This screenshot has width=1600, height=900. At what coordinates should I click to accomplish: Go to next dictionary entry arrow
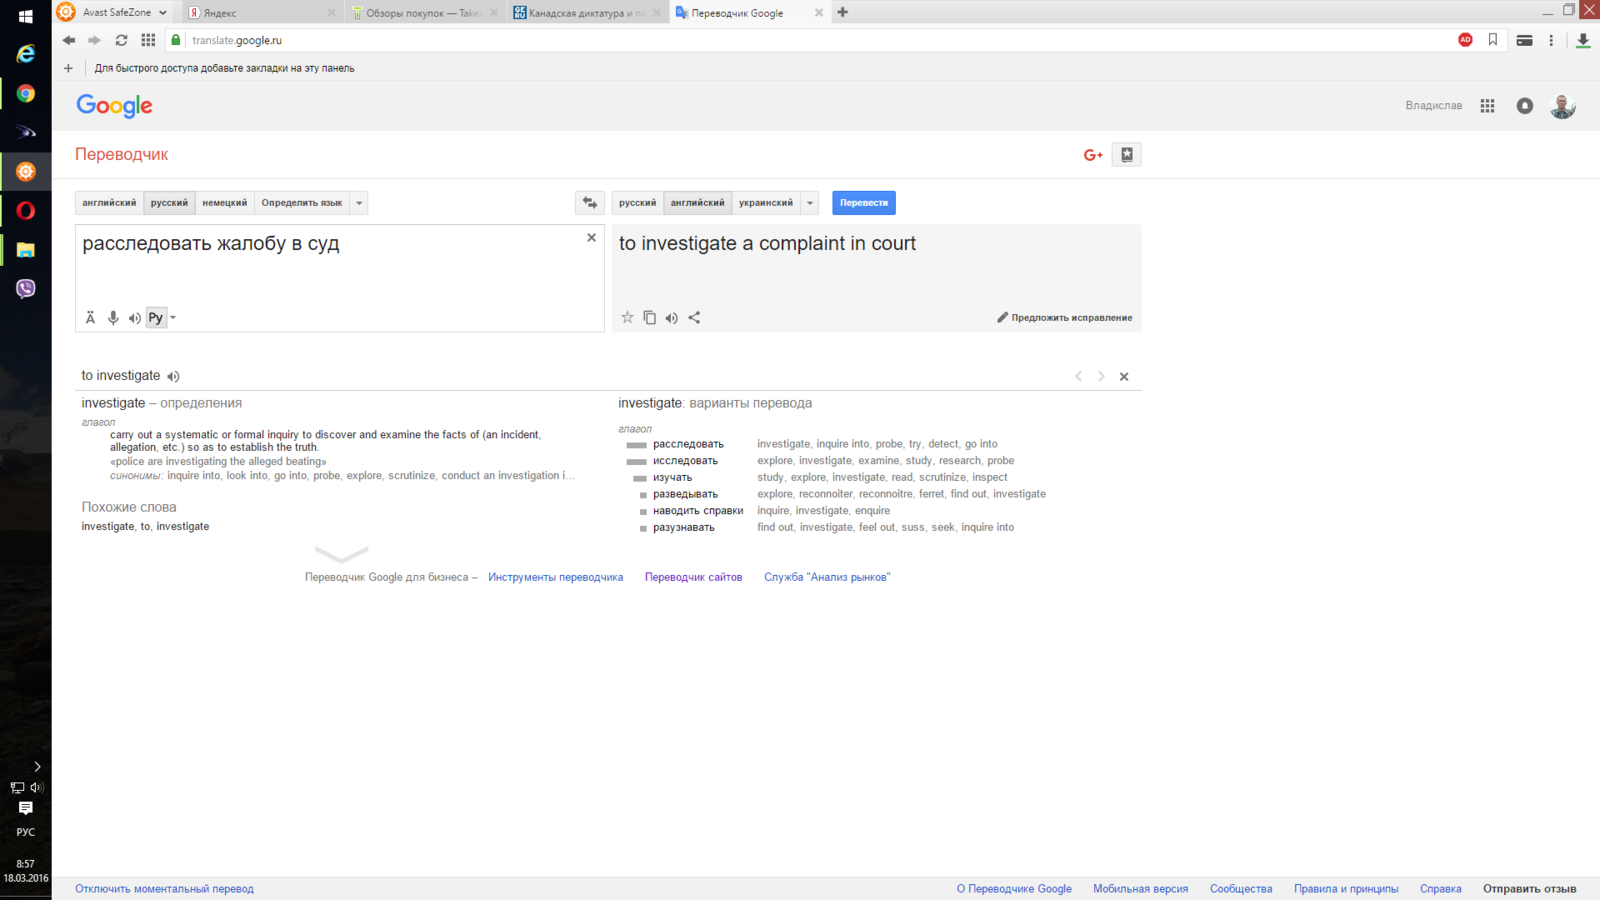click(x=1101, y=377)
